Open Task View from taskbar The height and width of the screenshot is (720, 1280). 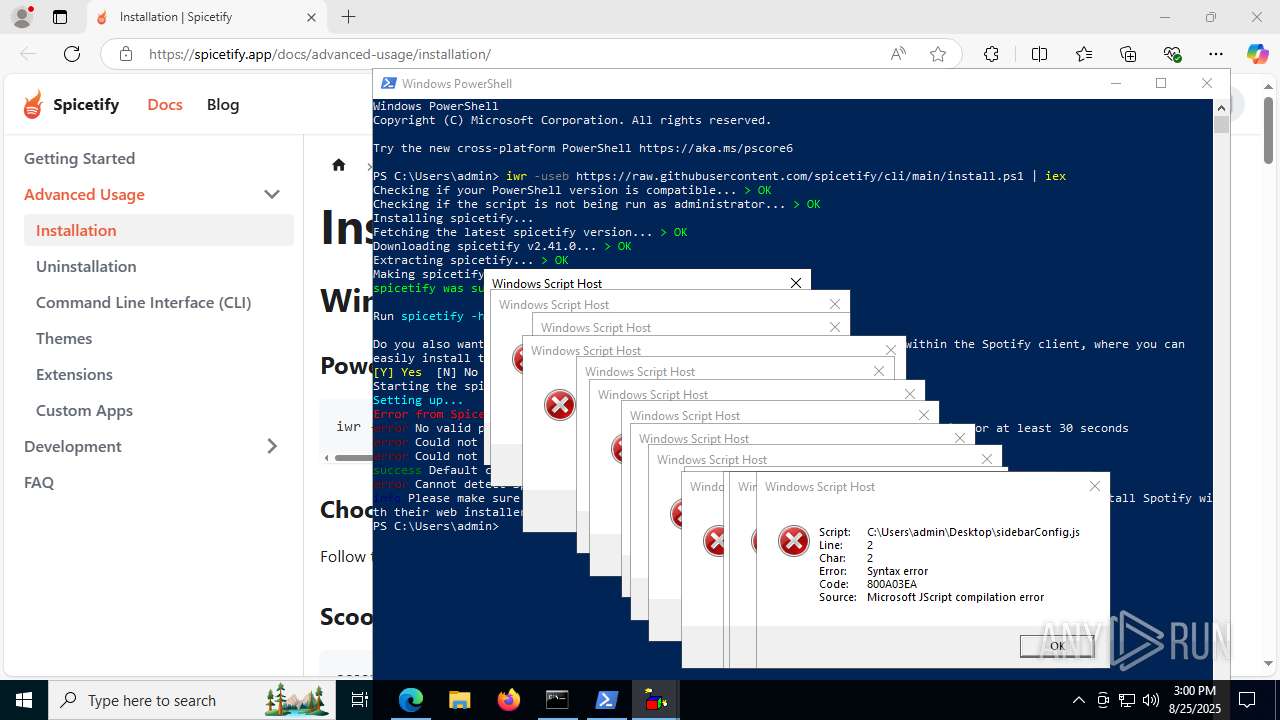click(x=361, y=700)
